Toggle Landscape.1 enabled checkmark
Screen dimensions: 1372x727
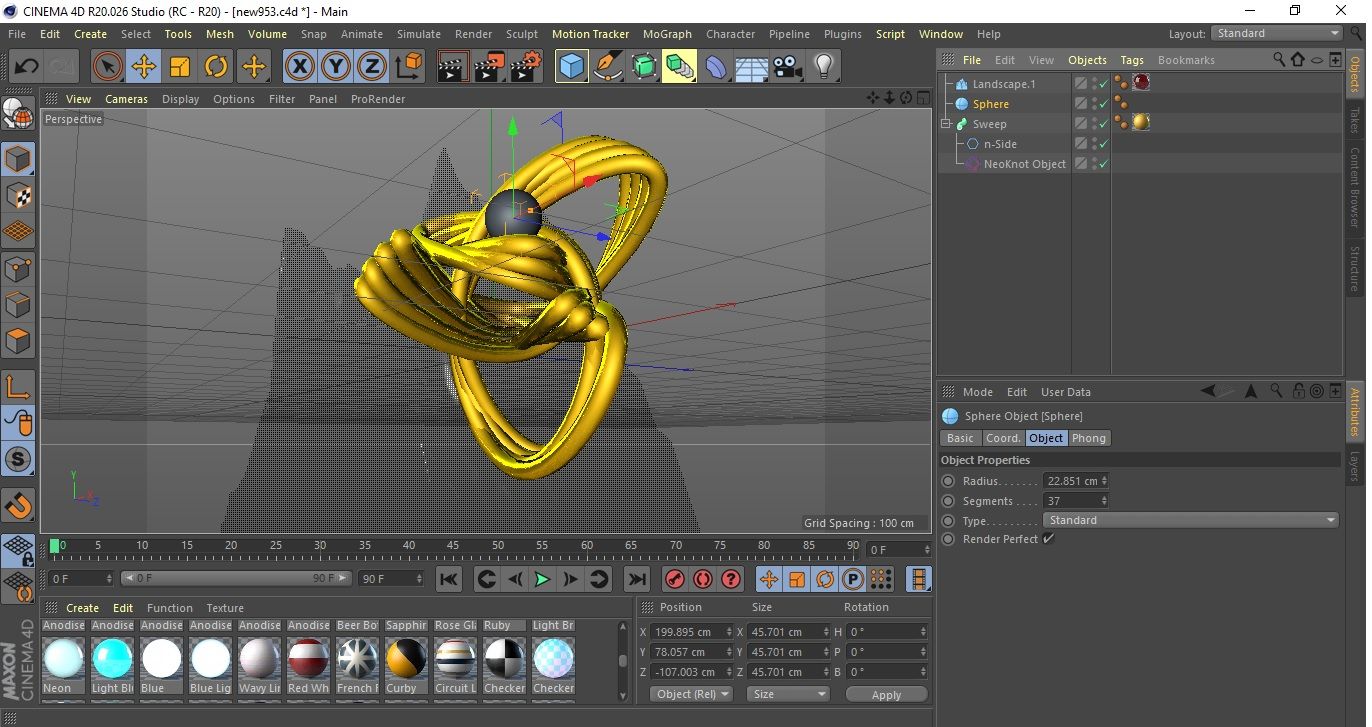(1103, 84)
